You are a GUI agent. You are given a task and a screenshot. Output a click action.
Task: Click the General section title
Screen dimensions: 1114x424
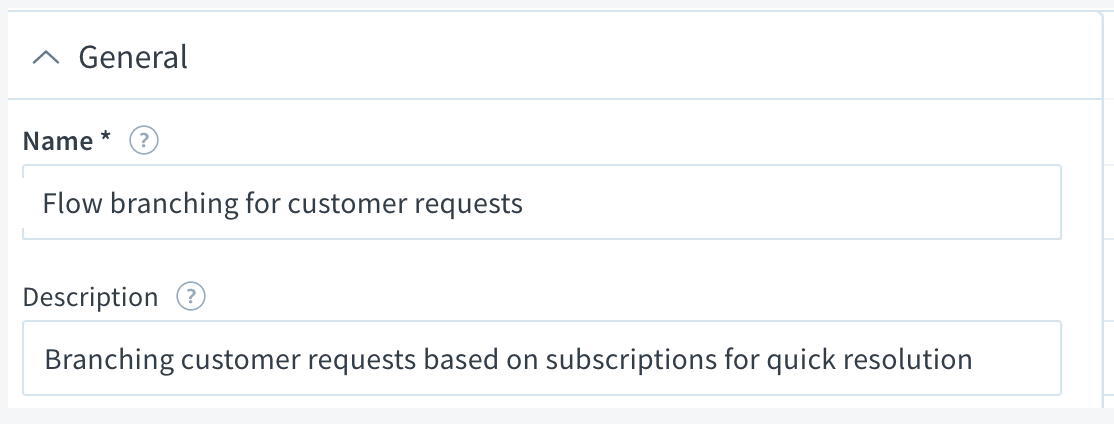pyautogui.click(x=133, y=58)
